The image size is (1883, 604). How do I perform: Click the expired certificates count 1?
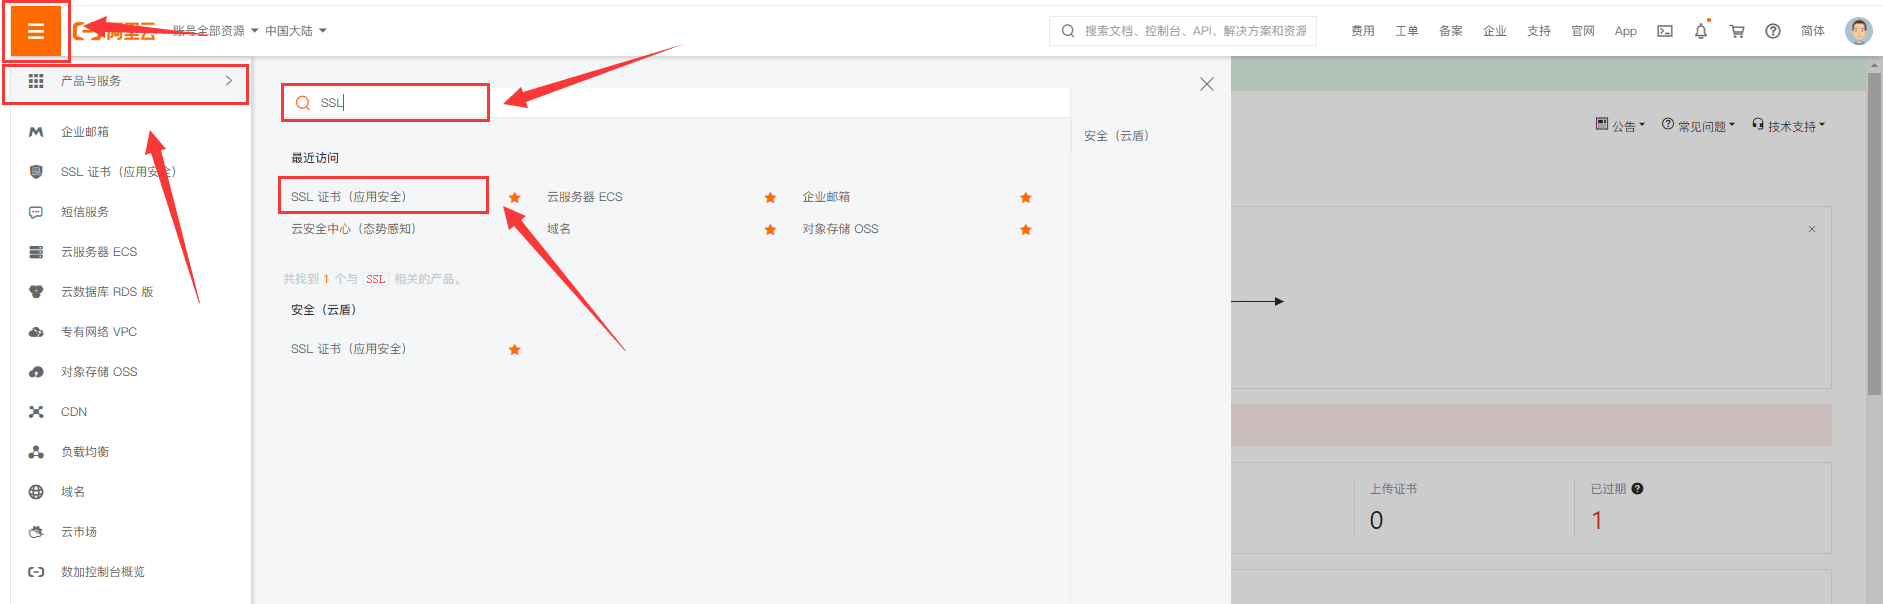pos(1597,520)
